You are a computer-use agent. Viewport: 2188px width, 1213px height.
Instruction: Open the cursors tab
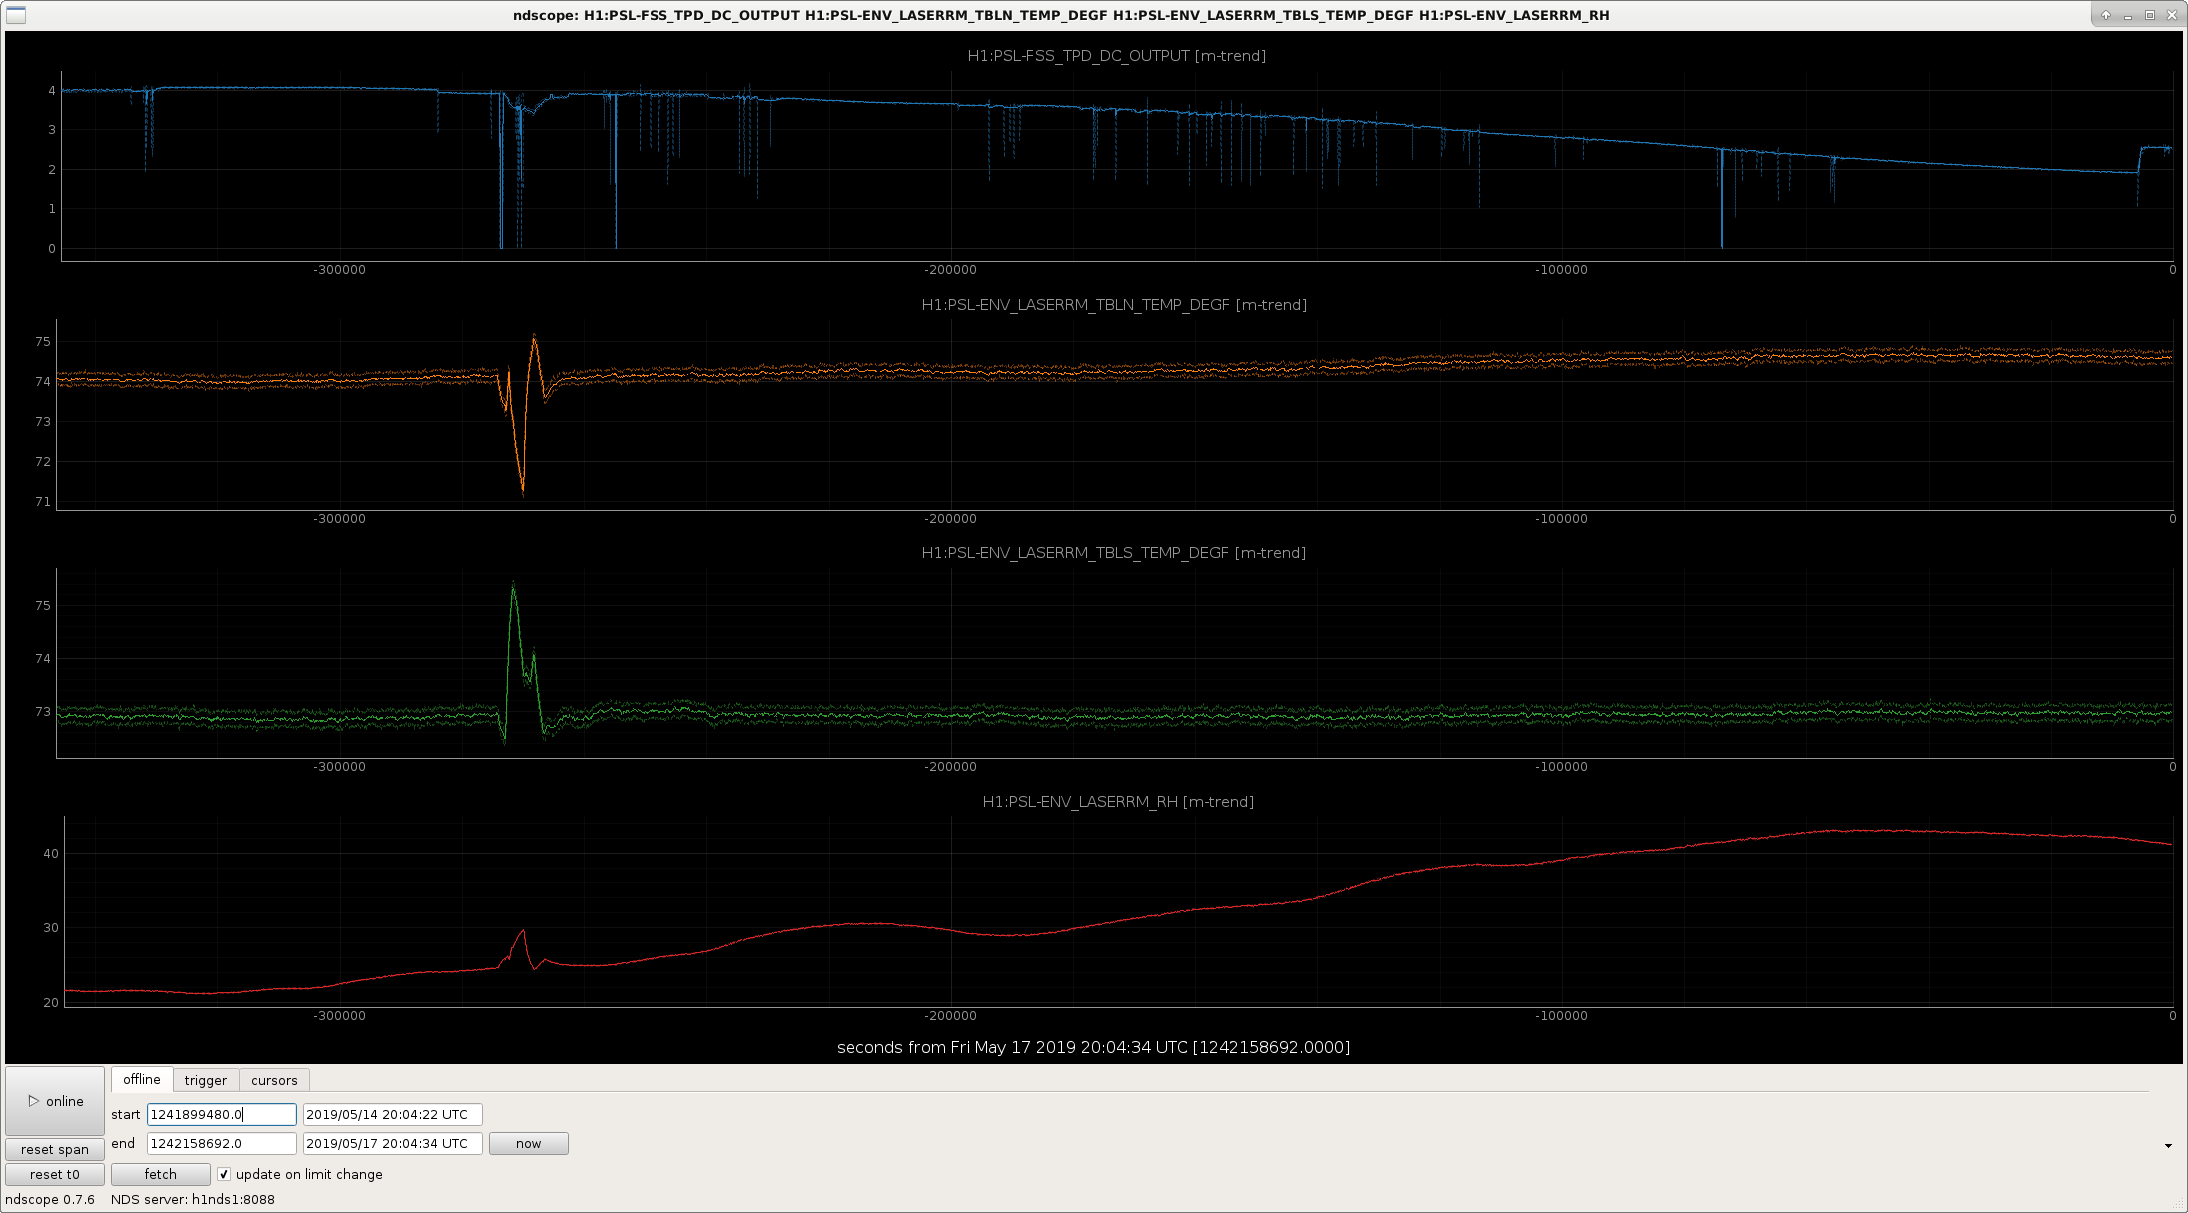click(x=274, y=1080)
